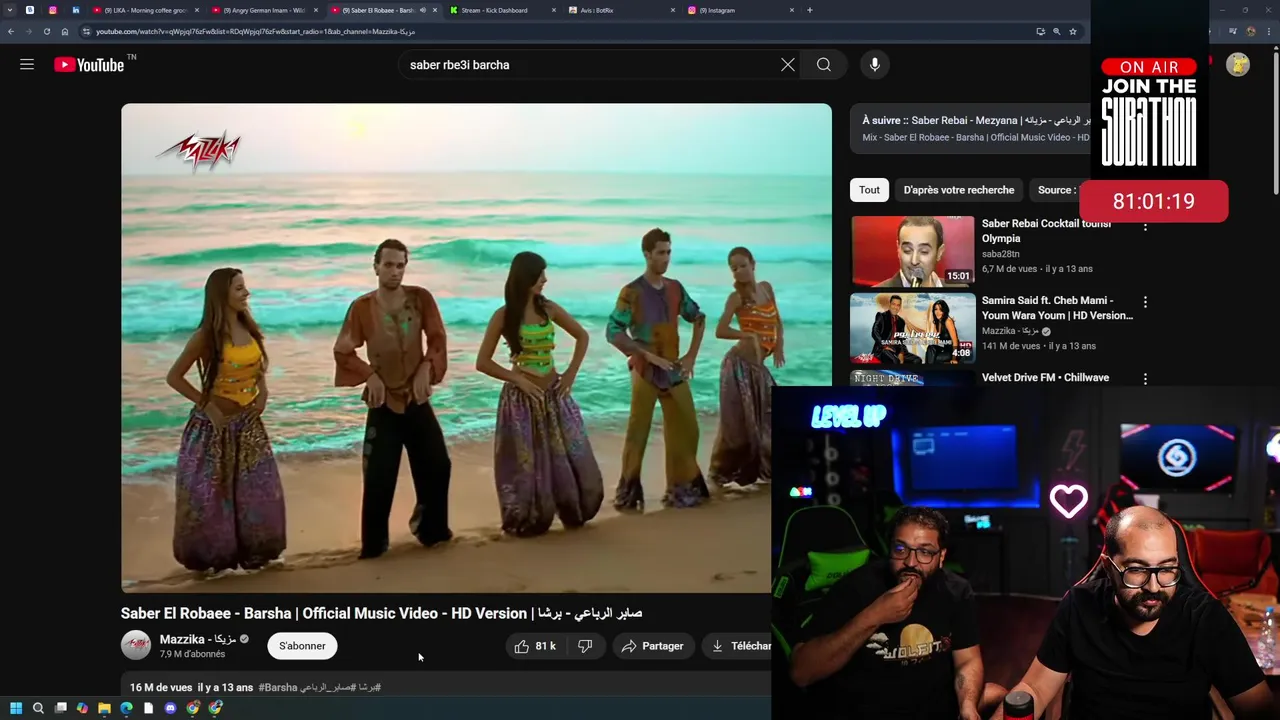
Task: Open the Windows Start menu
Action: coord(15,708)
